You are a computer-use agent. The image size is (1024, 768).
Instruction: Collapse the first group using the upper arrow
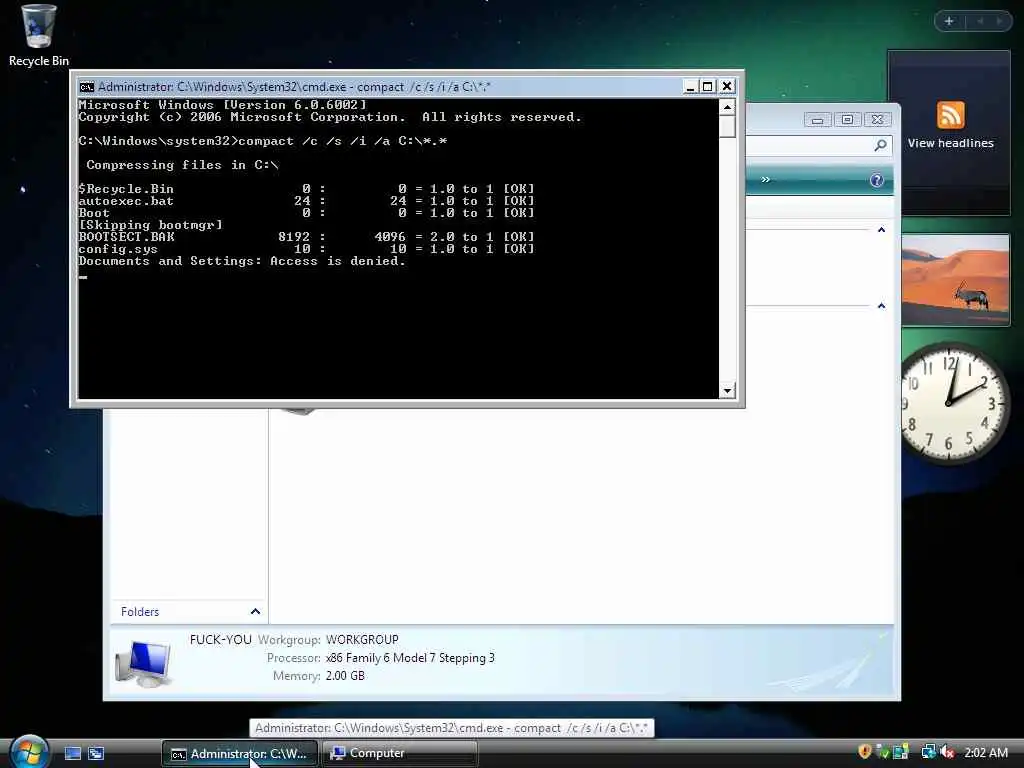tap(881, 230)
